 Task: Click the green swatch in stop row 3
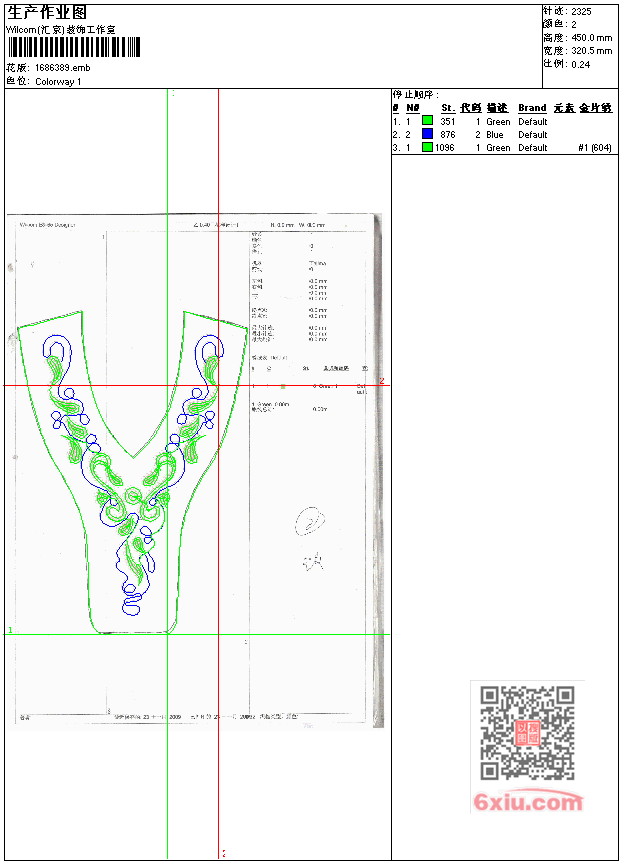427,147
